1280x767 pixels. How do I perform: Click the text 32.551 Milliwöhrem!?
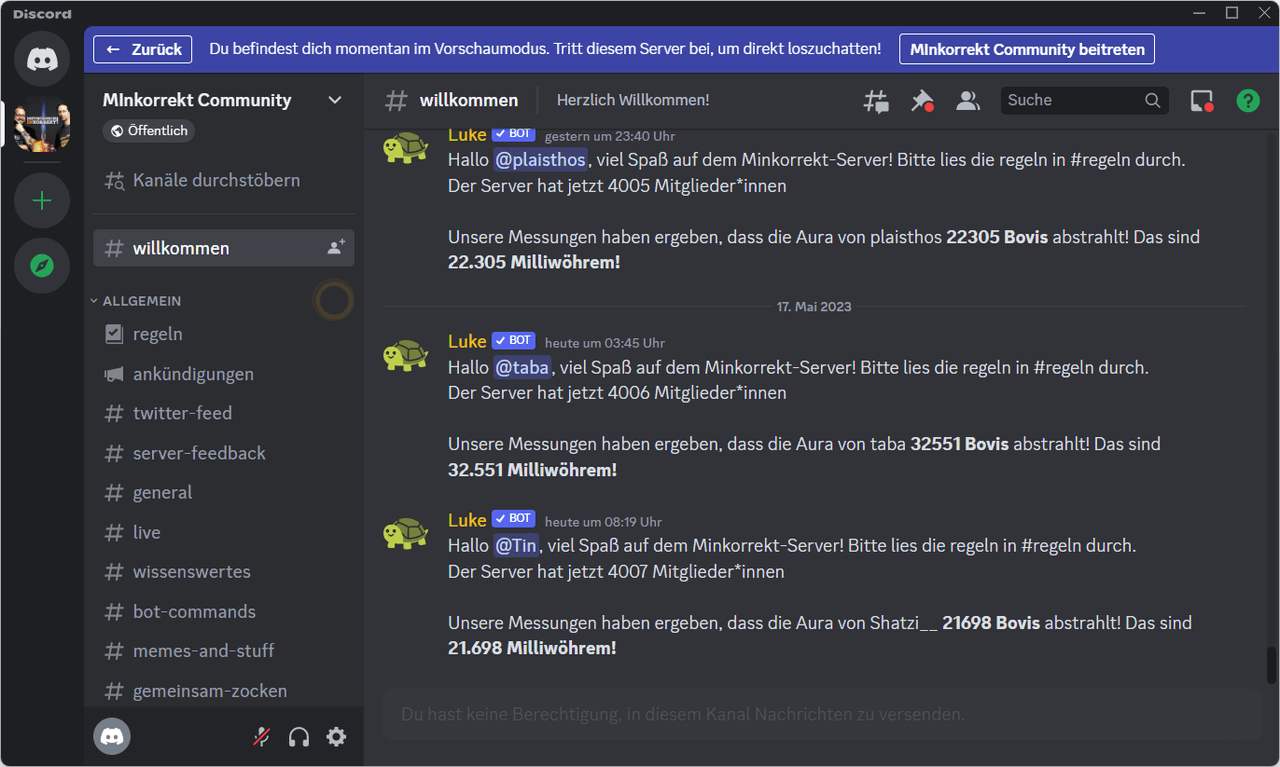point(532,469)
